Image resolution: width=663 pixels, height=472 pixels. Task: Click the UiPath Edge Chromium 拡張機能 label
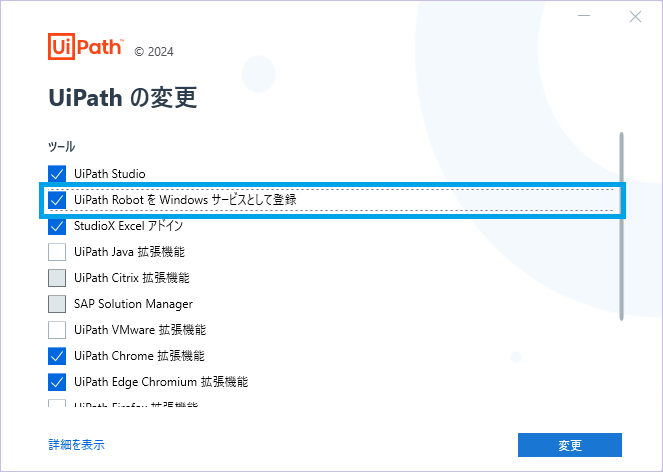161,382
